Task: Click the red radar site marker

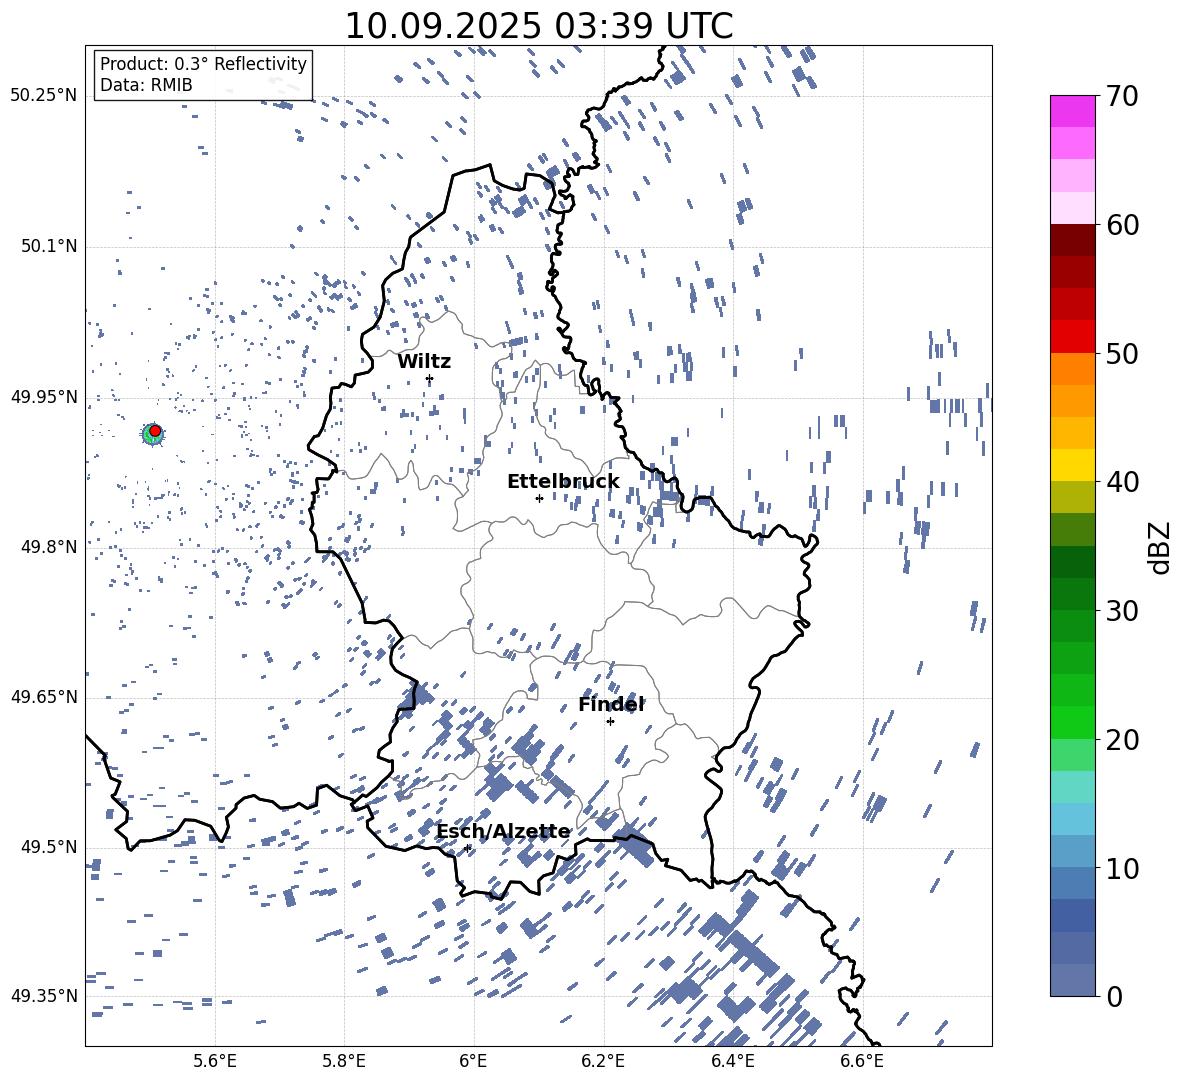Action: [x=155, y=431]
